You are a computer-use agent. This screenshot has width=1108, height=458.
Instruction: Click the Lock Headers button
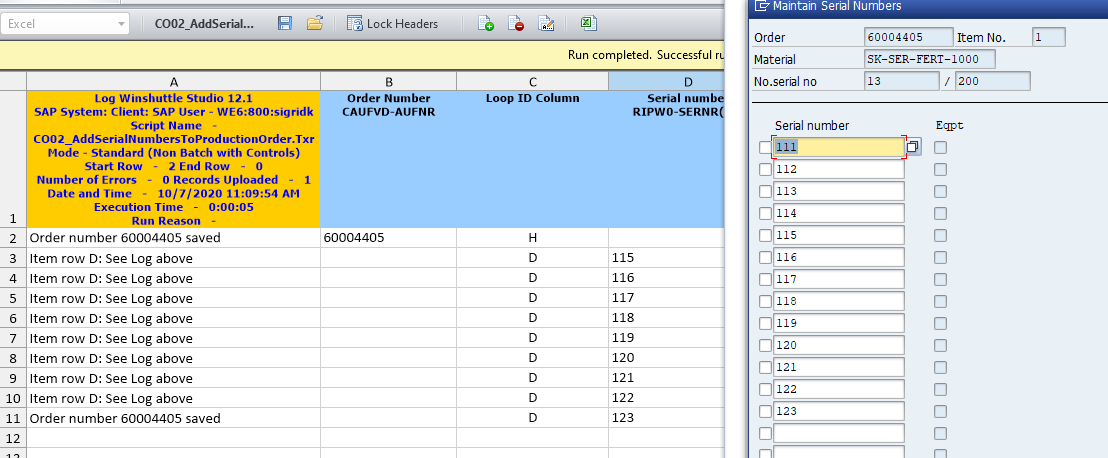393,23
